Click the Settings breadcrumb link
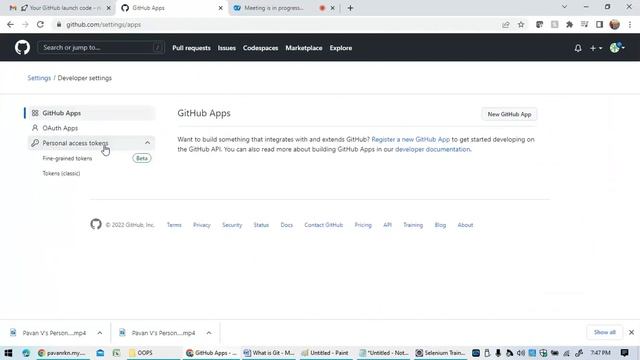Screen dimensions: 640x360 [39, 78]
